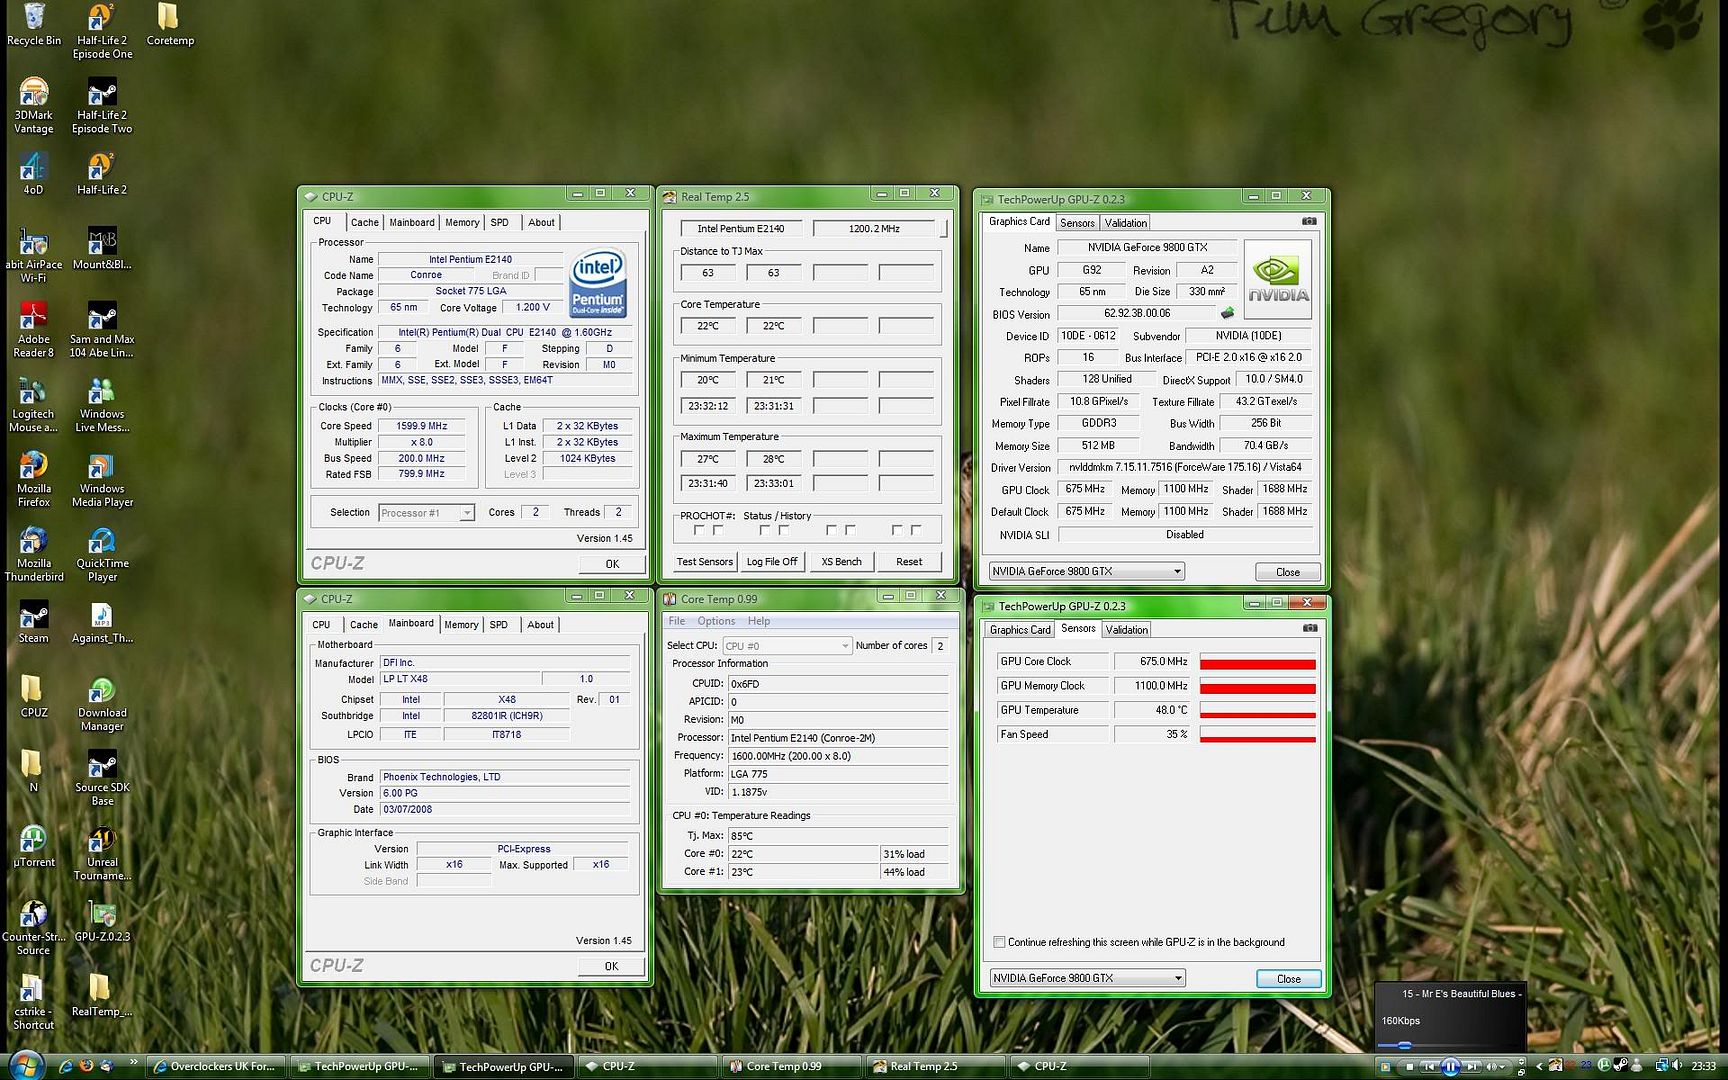Open the Coretemp folder on desktop
The image size is (1728, 1080).
tap(170, 24)
